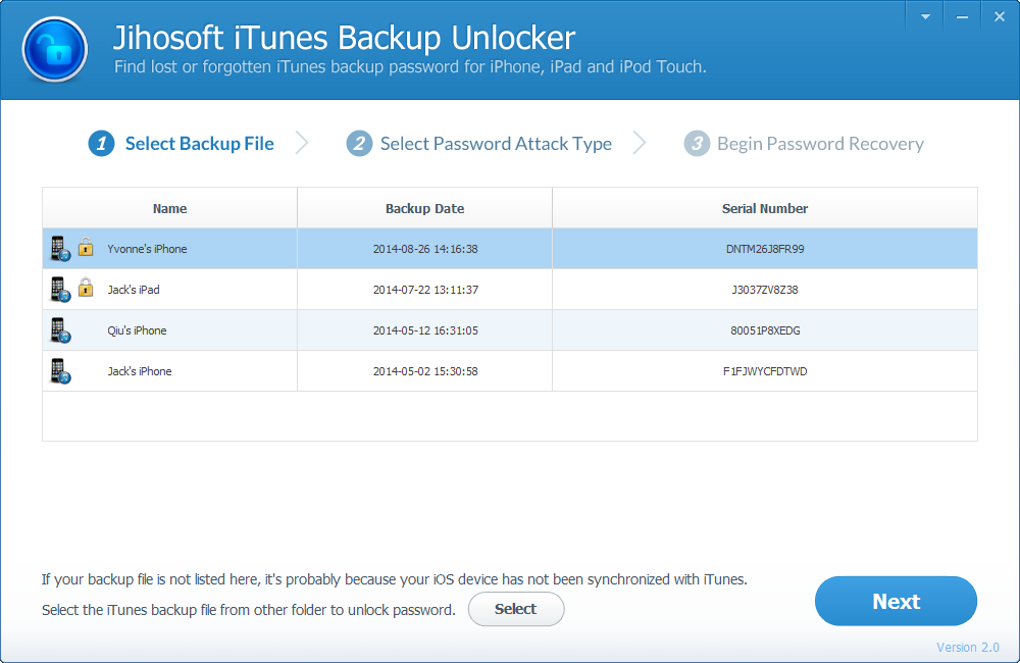This screenshot has height=663, width=1020.
Task: Click device icon beside Qiu's iPhone
Action: click(60, 331)
